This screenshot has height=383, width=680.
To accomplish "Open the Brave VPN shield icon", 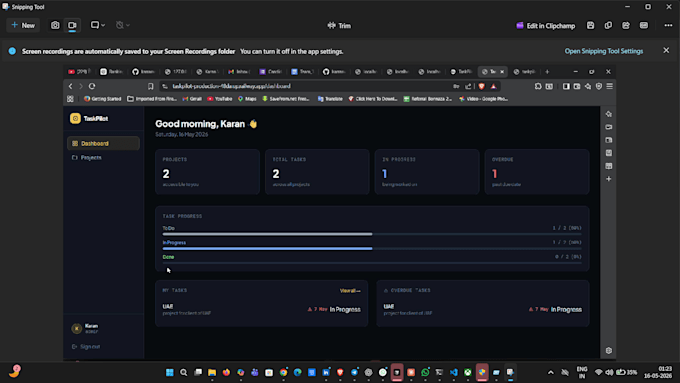I will coord(599,86).
